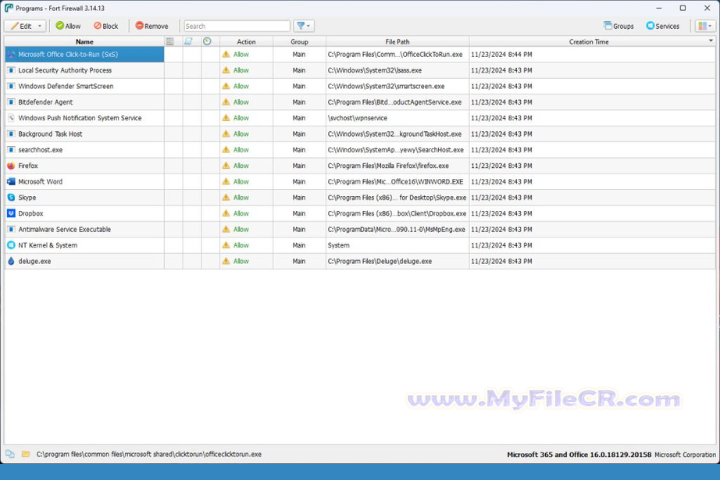Click the Background Task Host icon
This screenshot has width=720, height=480.
click(x=11, y=134)
